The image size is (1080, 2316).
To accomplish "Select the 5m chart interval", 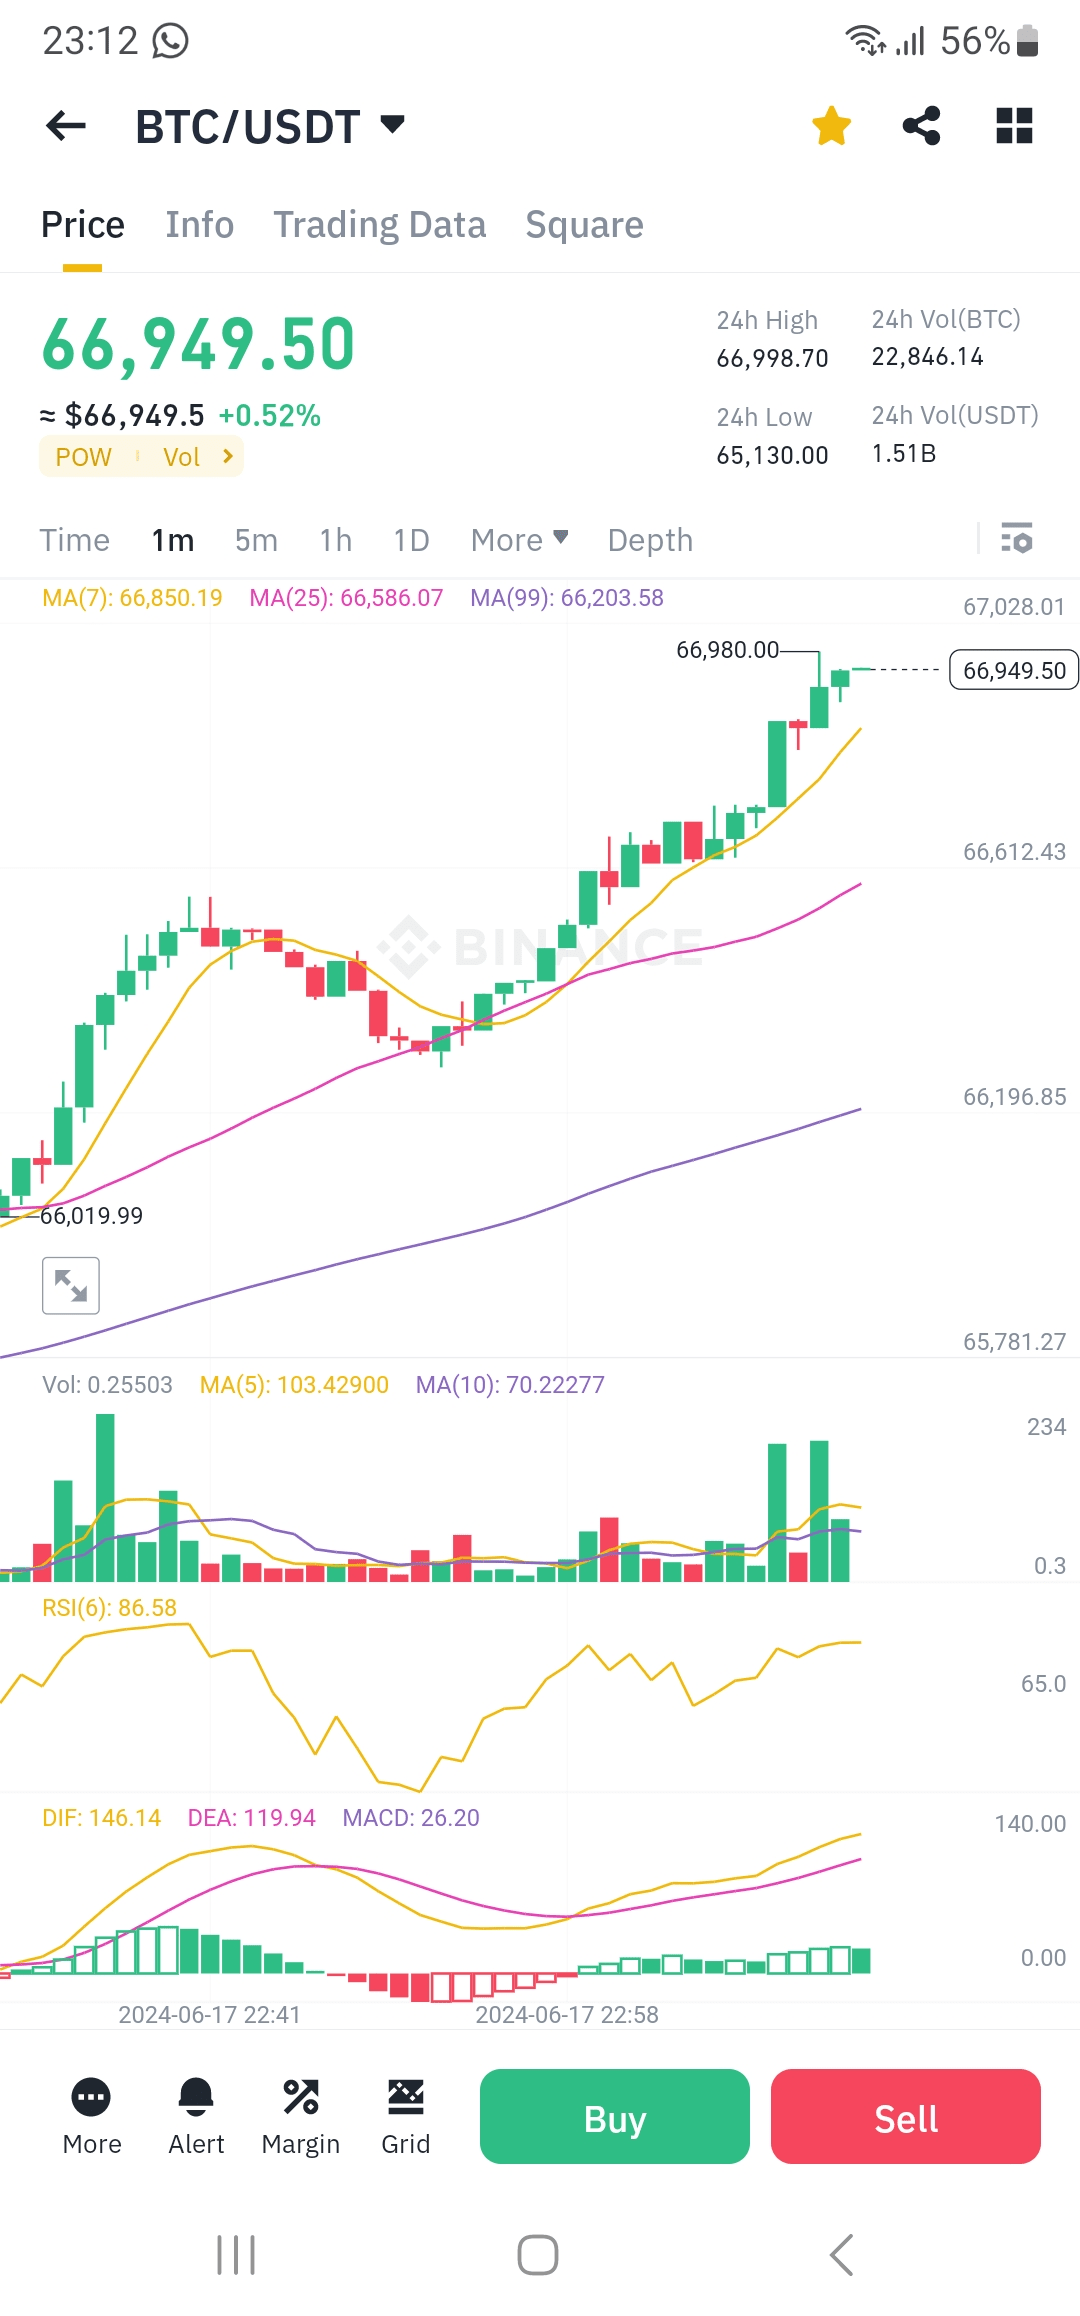I will [x=256, y=540].
